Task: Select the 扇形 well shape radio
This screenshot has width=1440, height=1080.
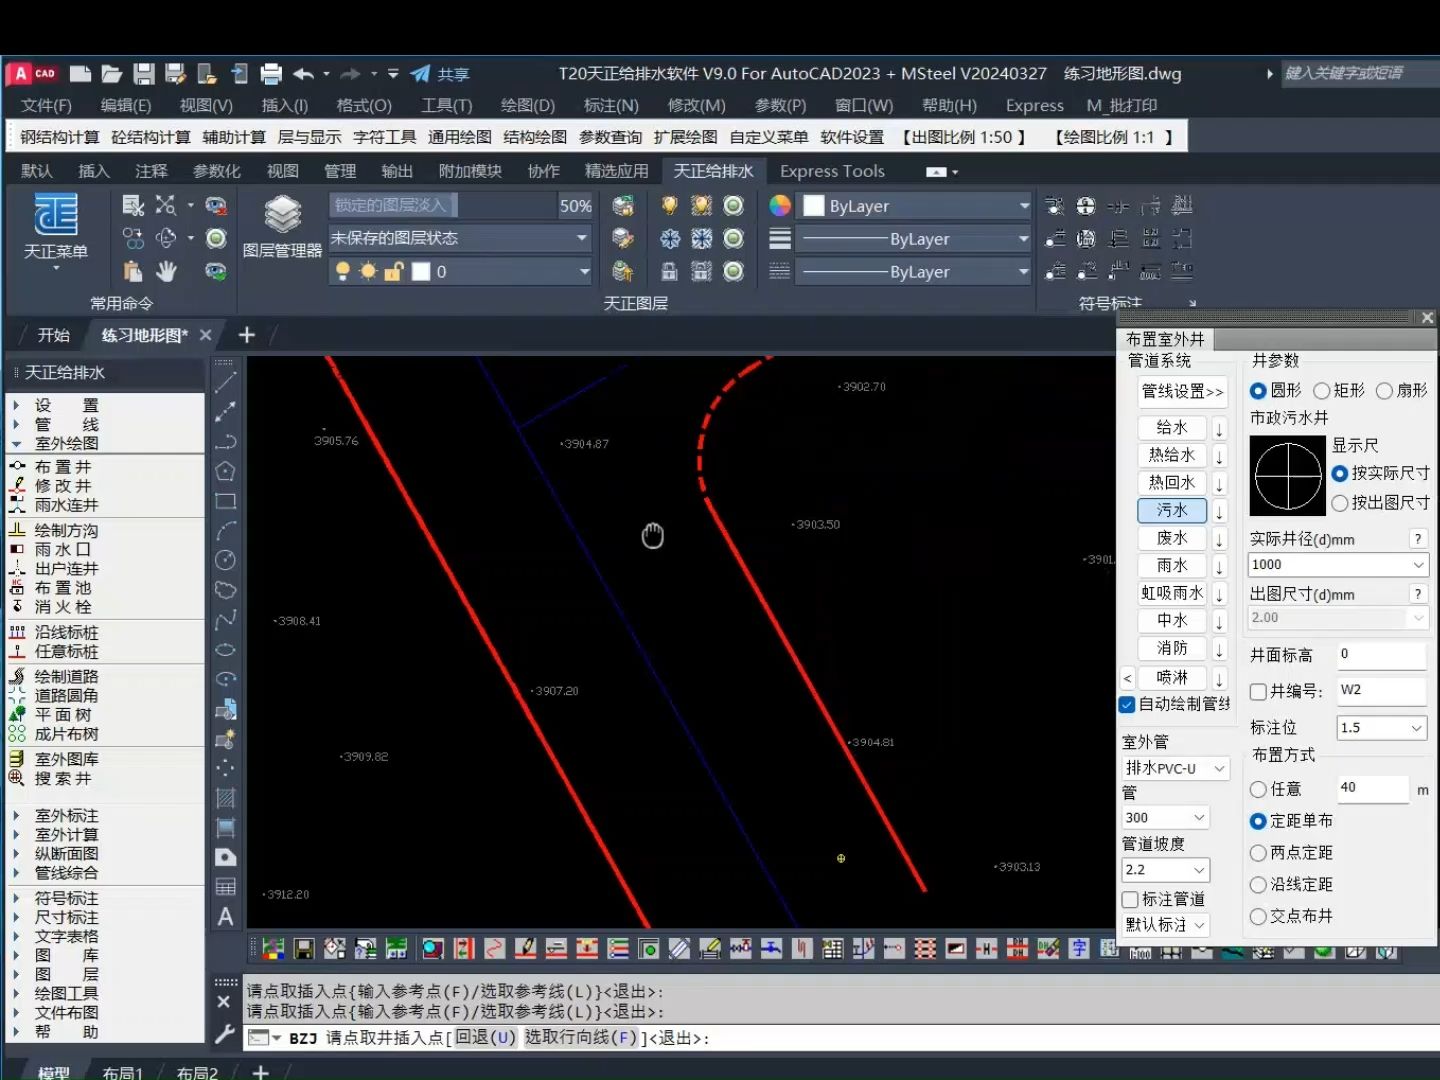Action: click(x=1384, y=391)
